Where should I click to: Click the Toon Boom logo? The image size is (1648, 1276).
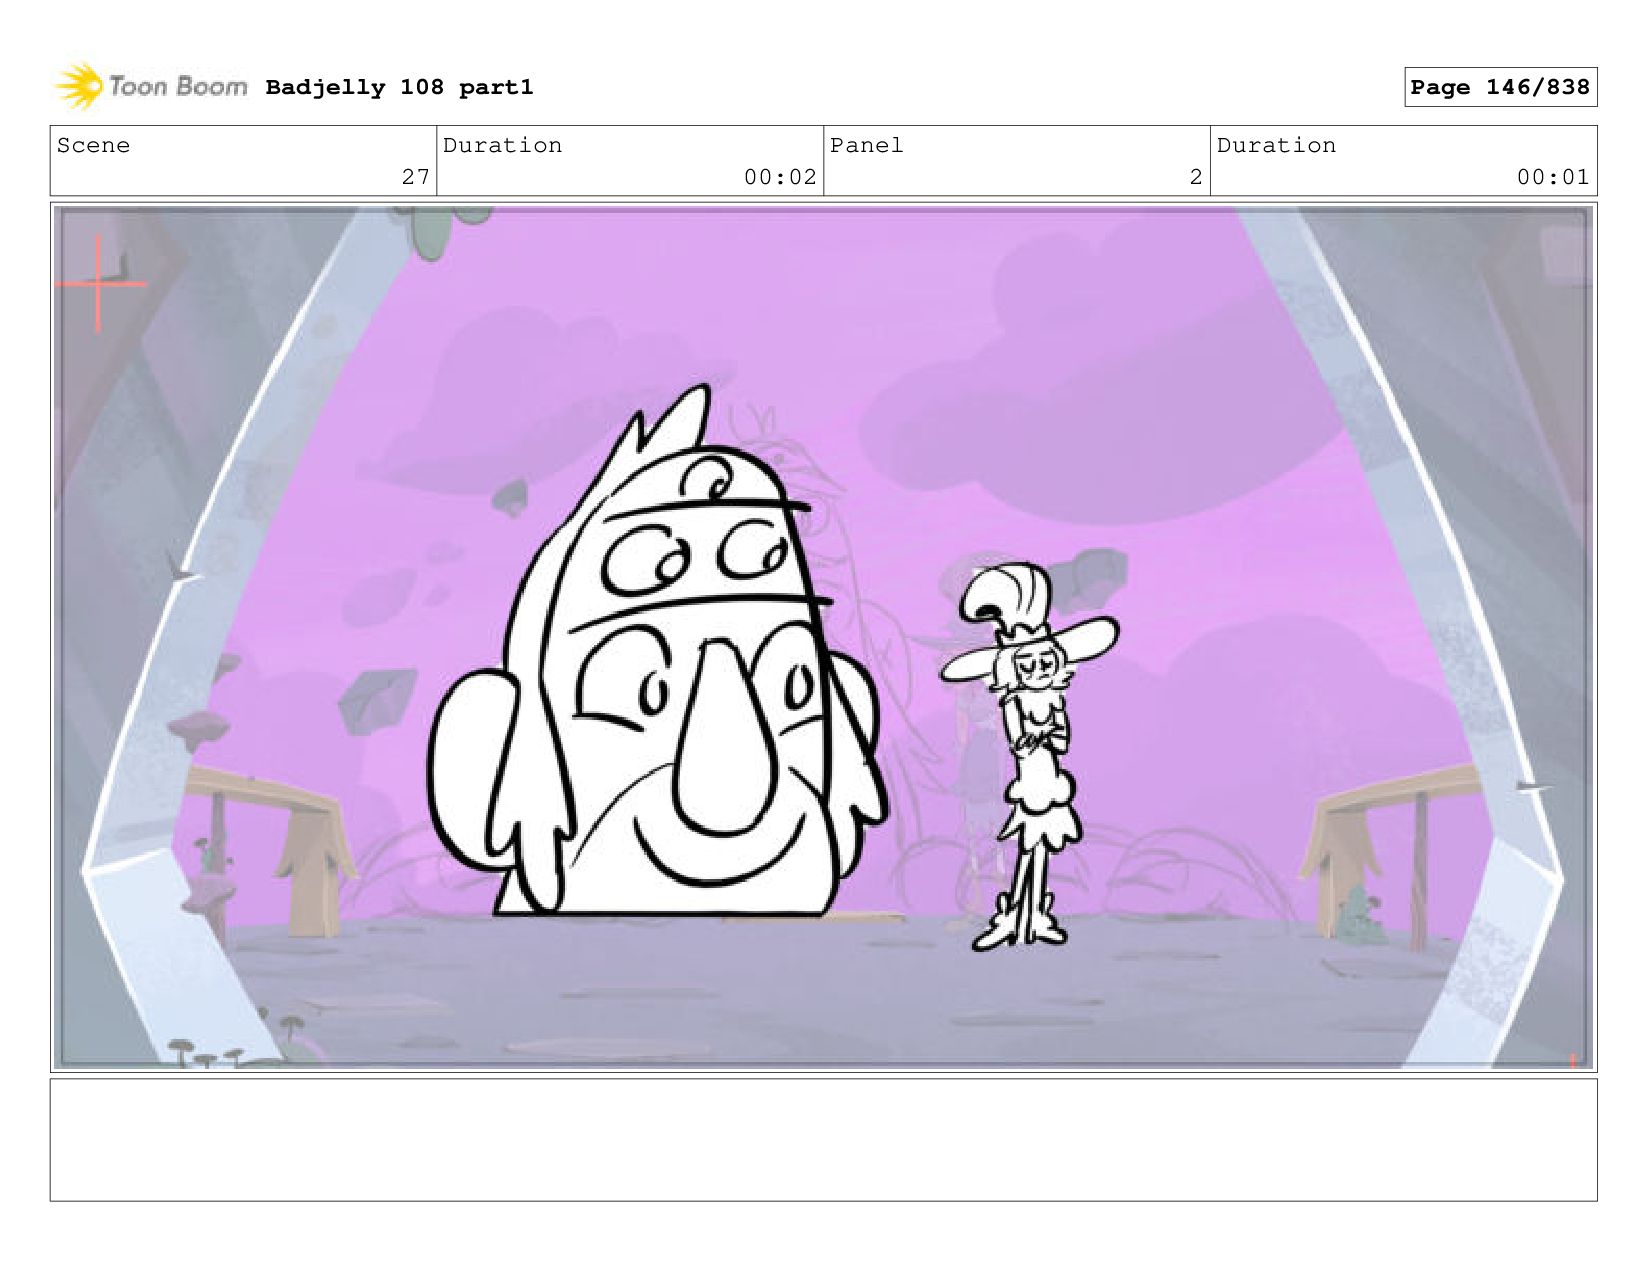[151, 86]
